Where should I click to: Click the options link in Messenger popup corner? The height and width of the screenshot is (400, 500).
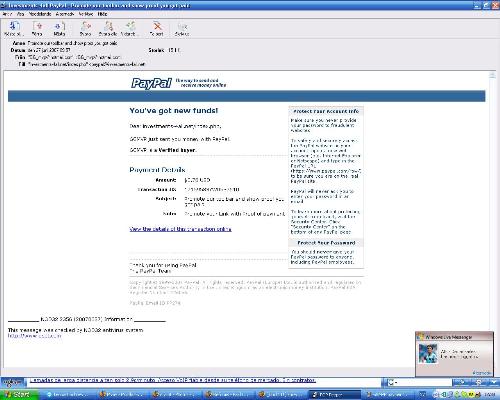point(482,373)
